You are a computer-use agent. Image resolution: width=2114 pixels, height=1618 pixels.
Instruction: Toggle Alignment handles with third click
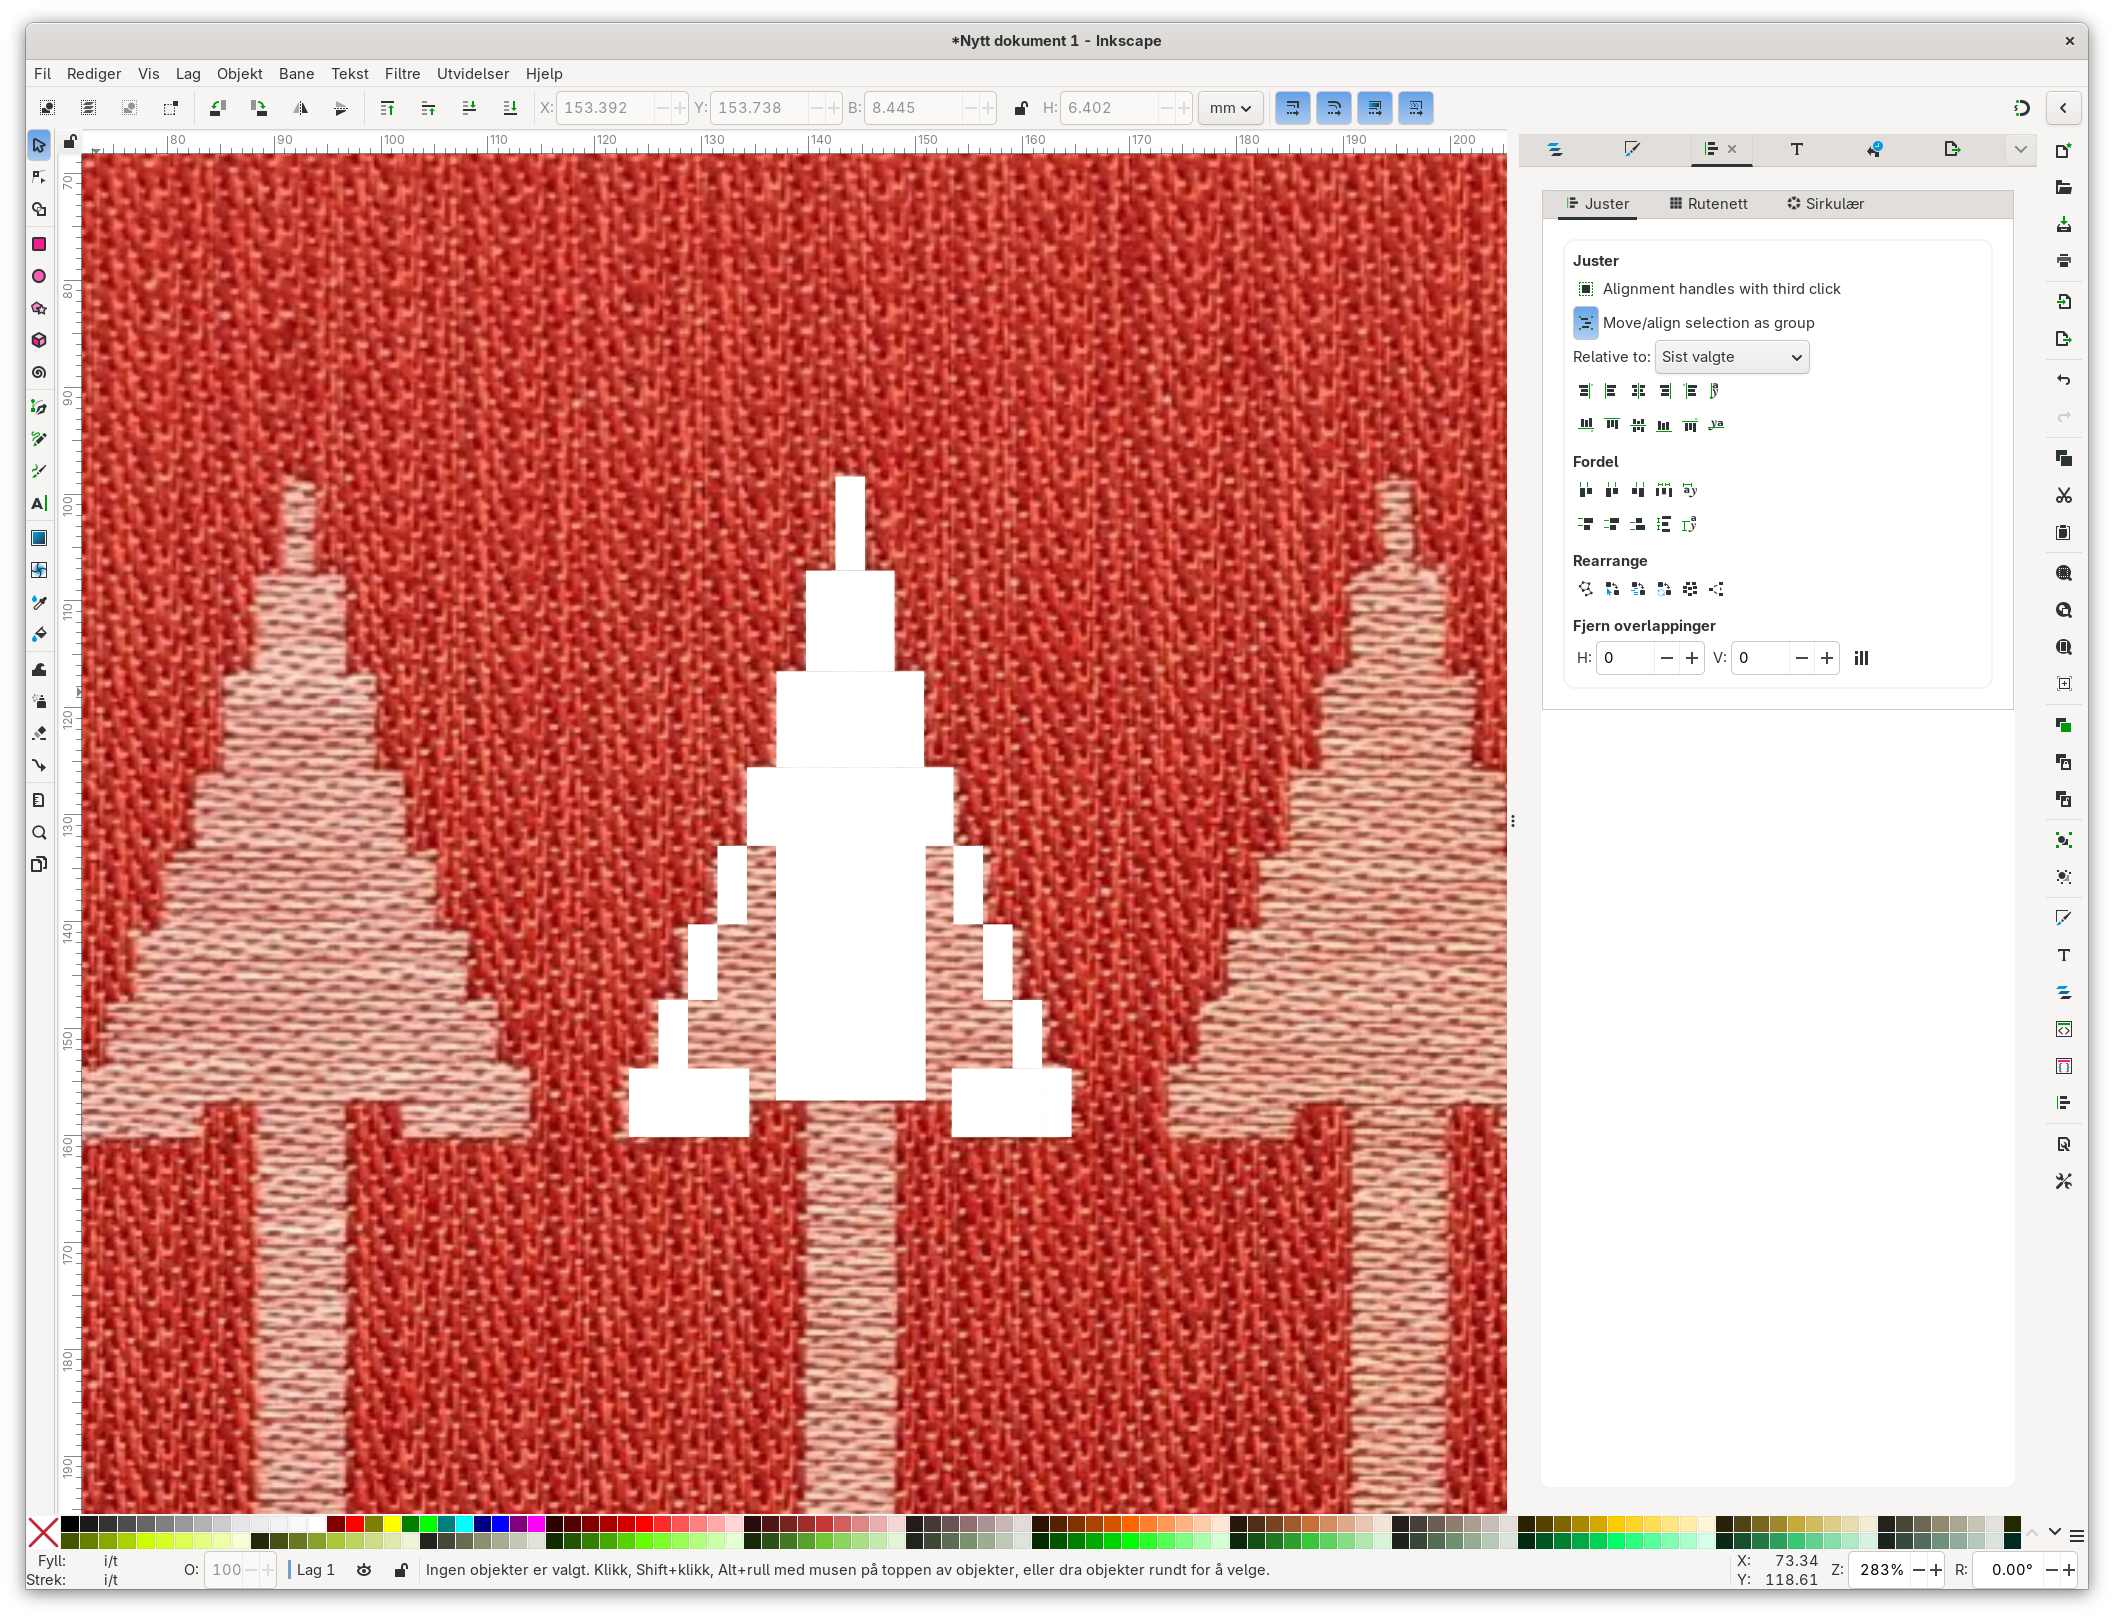(1586, 289)
